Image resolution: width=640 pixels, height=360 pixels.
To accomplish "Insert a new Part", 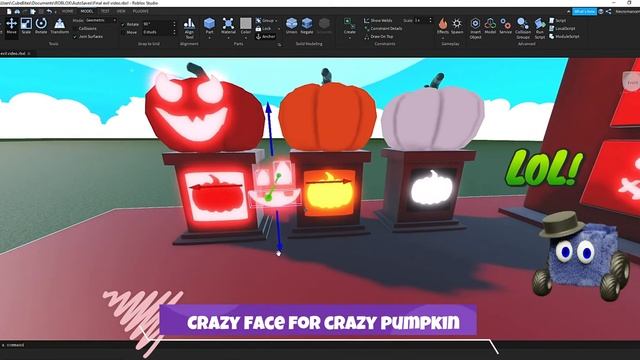I will click(x=209, y=25).
